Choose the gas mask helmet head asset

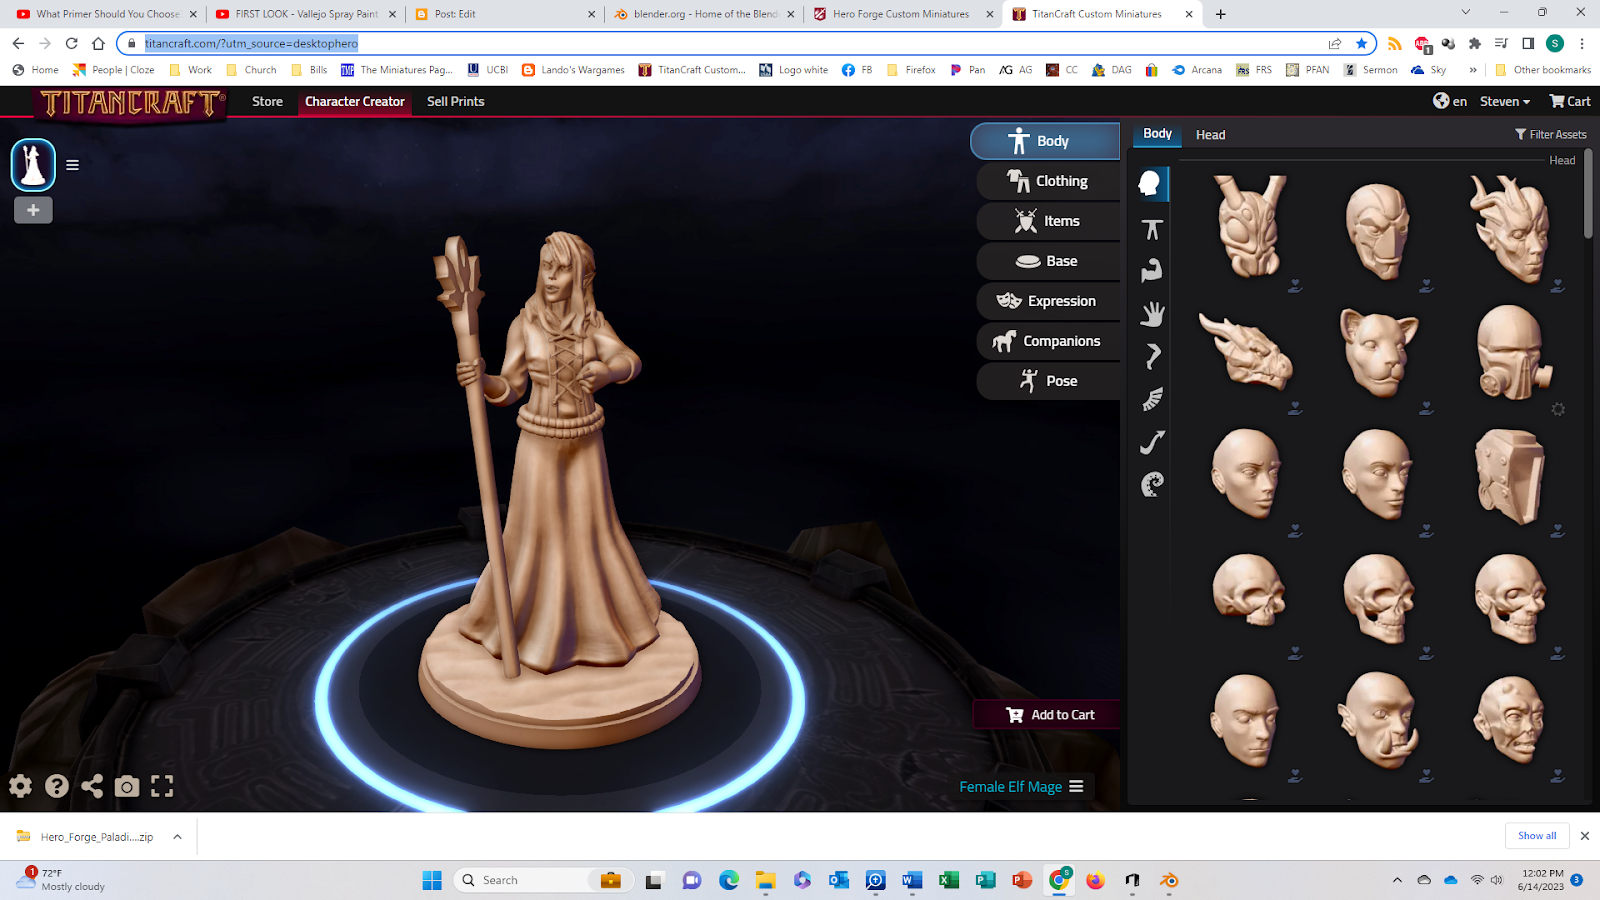[1513, 352]
